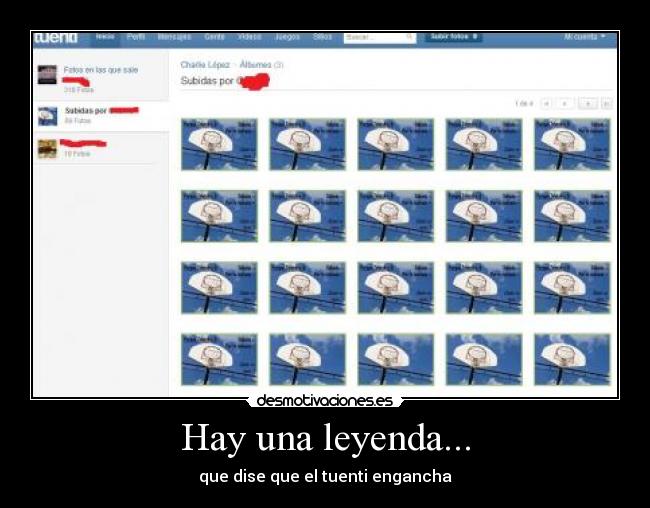This screenshot has width=650, height=508.
Task: Switch to the Gente tab
Action: point(214,37)
